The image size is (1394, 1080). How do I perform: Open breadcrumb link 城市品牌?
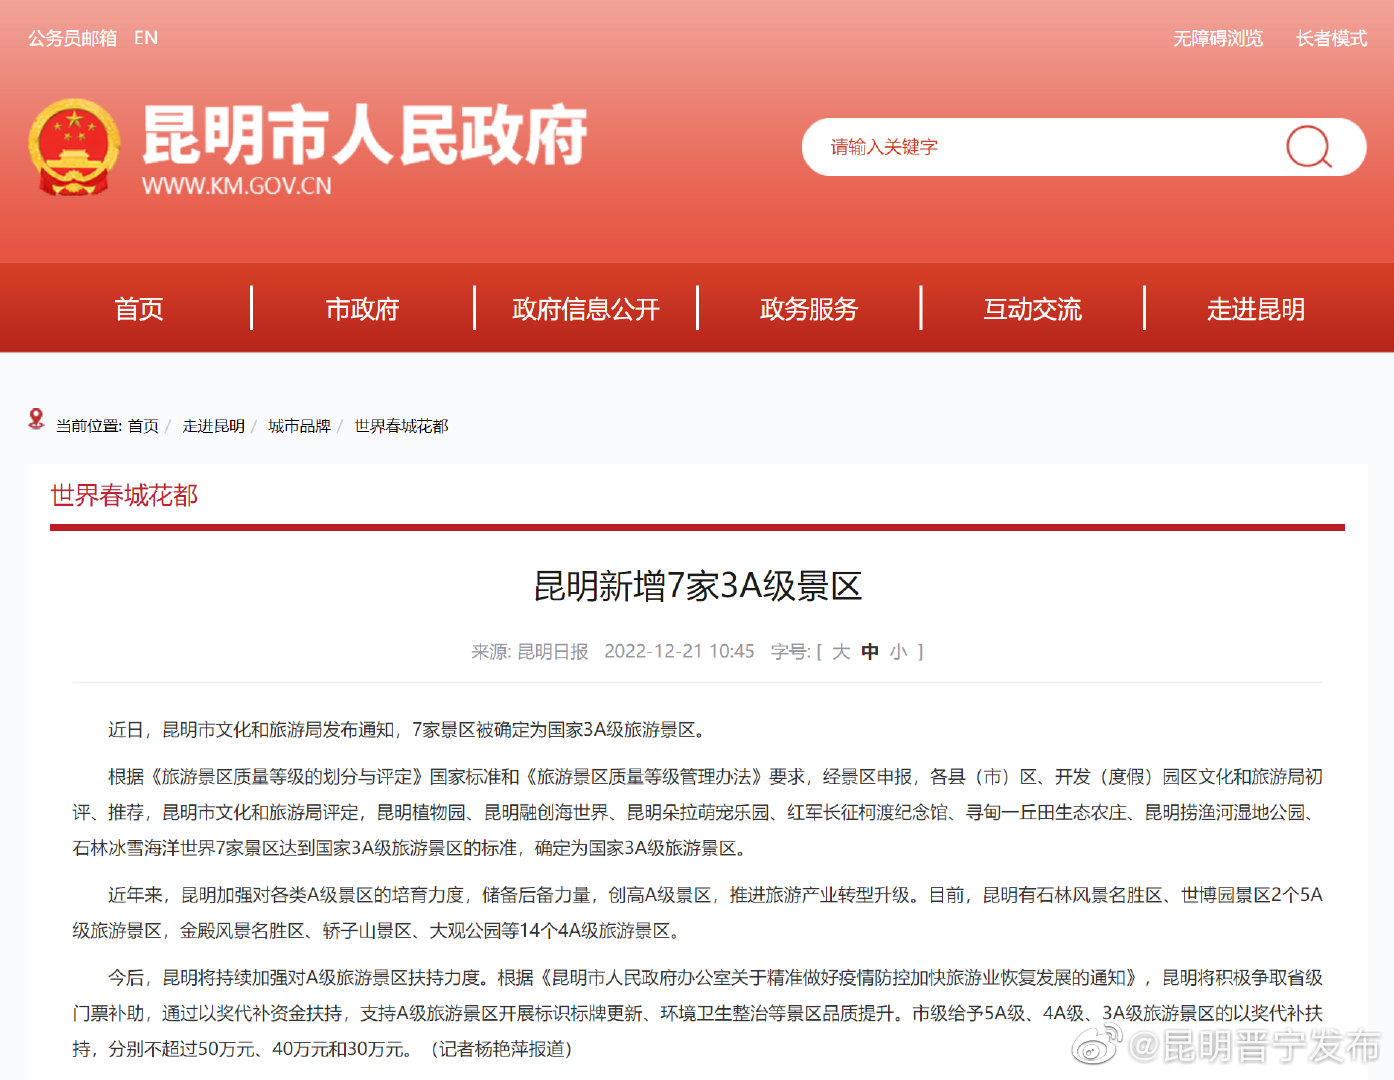click(298, 425)
